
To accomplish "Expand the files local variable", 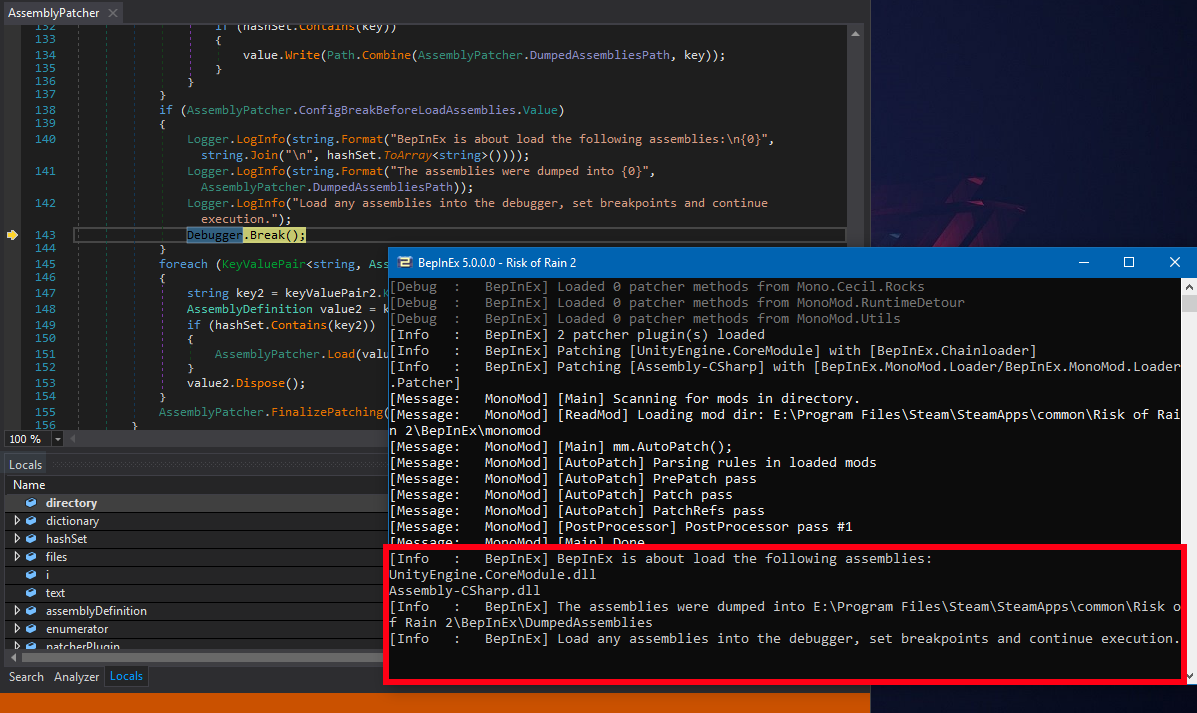I will (x=17, y=557).
